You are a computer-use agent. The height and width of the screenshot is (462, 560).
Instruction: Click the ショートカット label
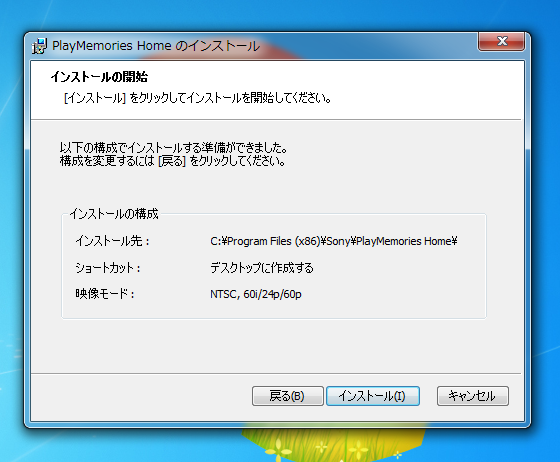[108, 268]
